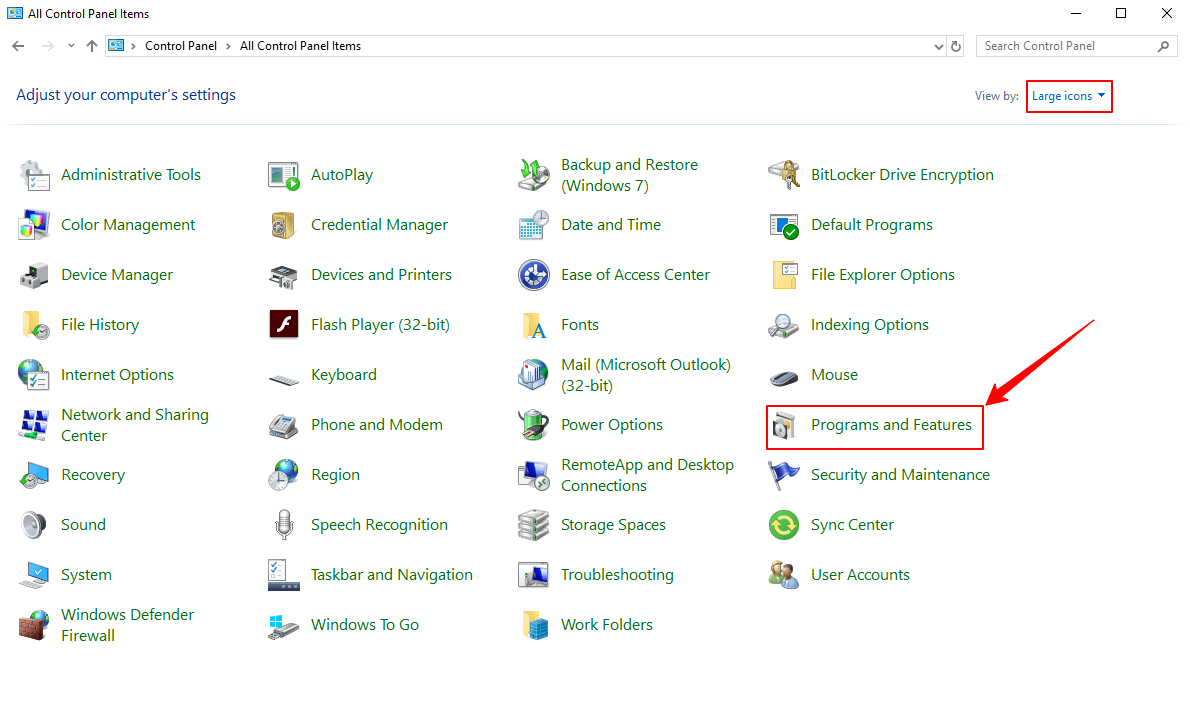Image resolution: width=1190 pixels, height=711 pixels.
Task: Click the Search Control Panel field
Action: (1065, 46)
